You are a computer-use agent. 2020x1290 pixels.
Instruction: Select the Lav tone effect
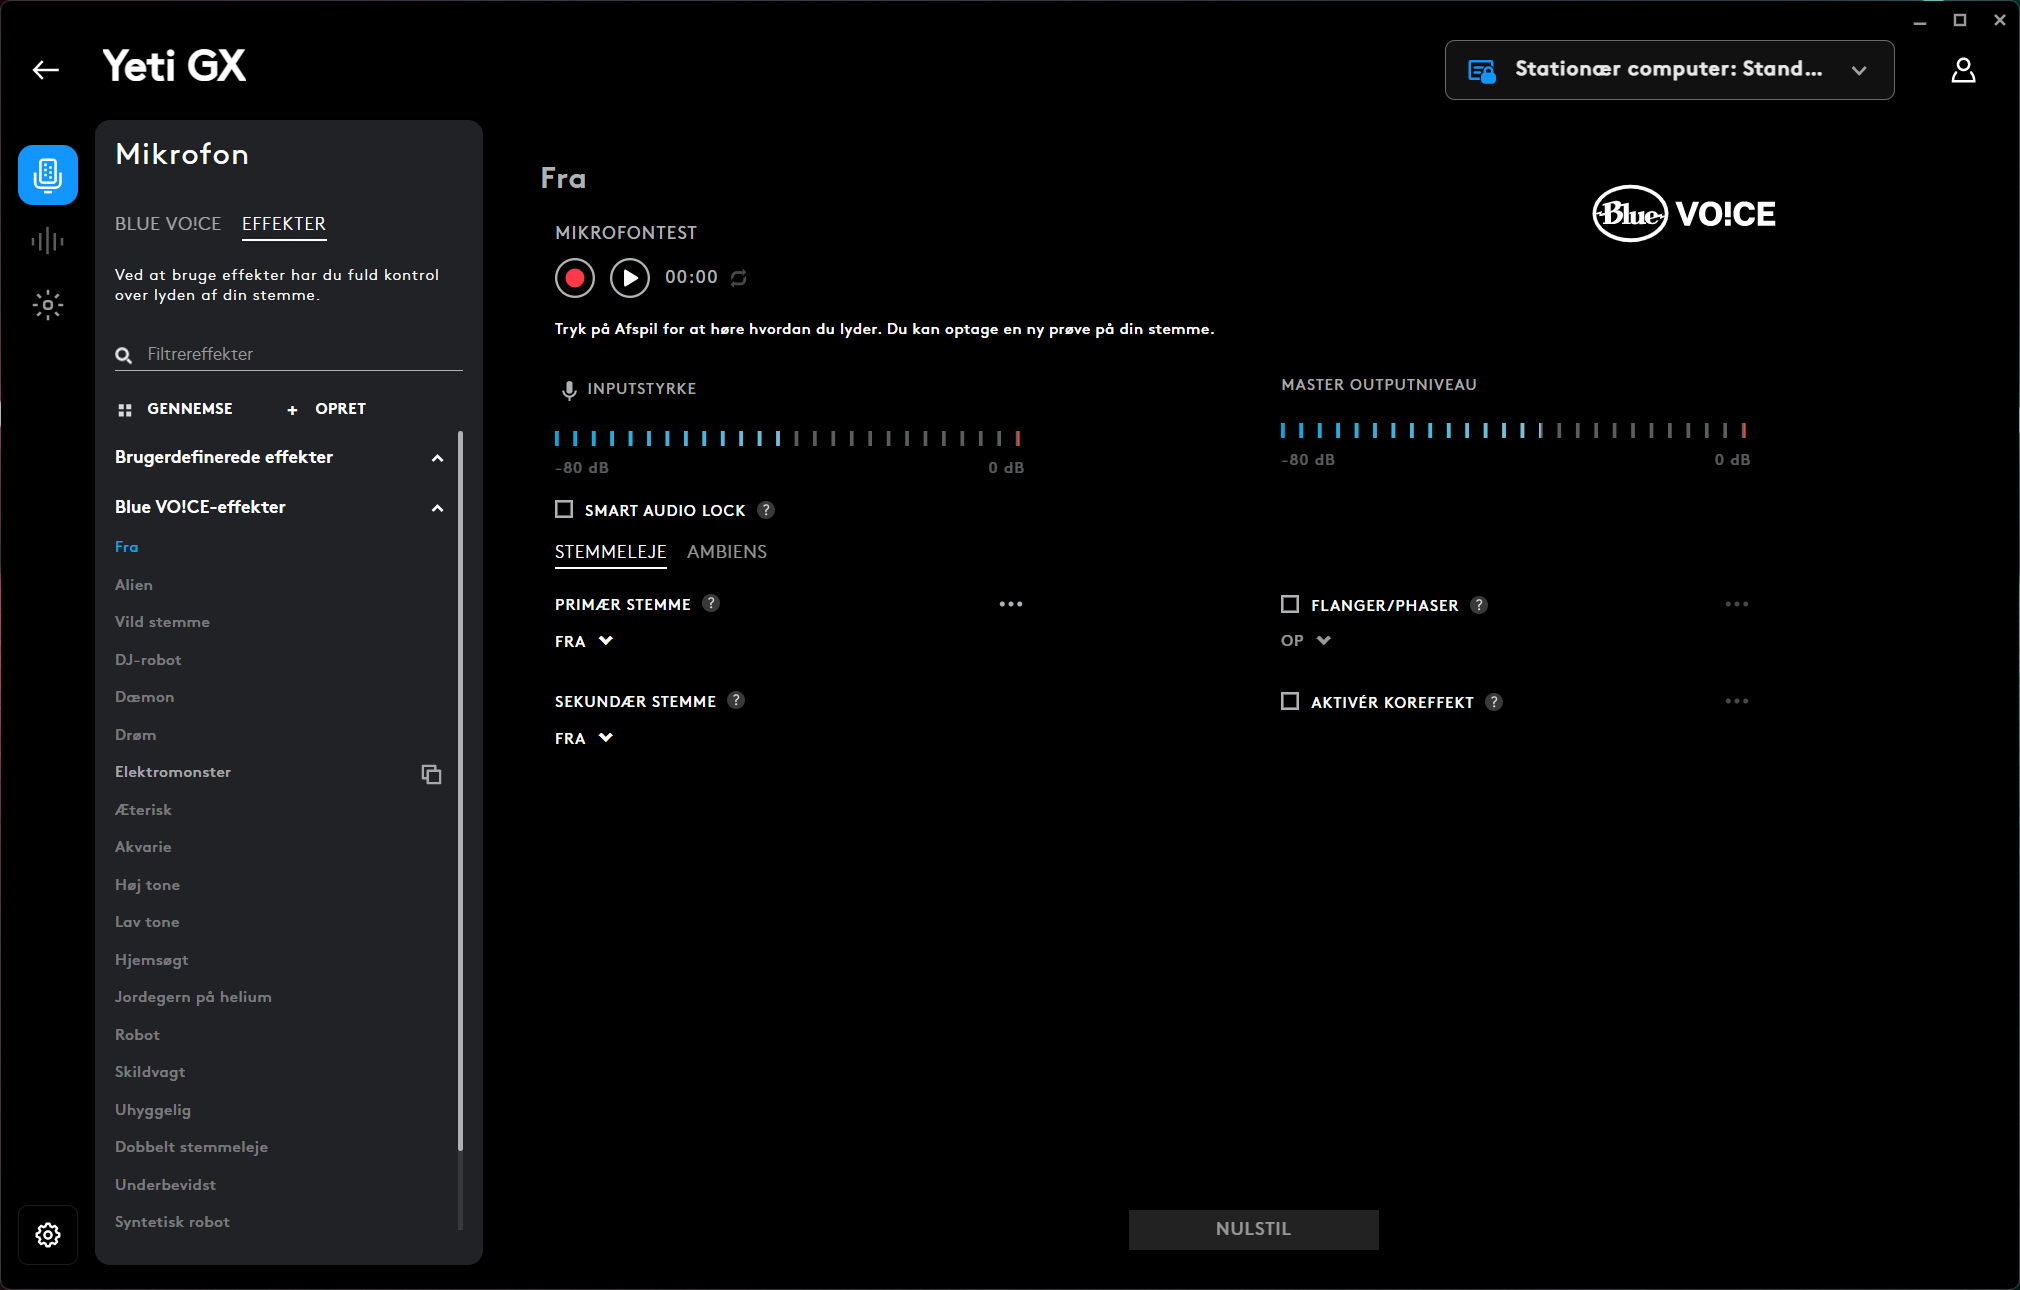click(147, 922)
